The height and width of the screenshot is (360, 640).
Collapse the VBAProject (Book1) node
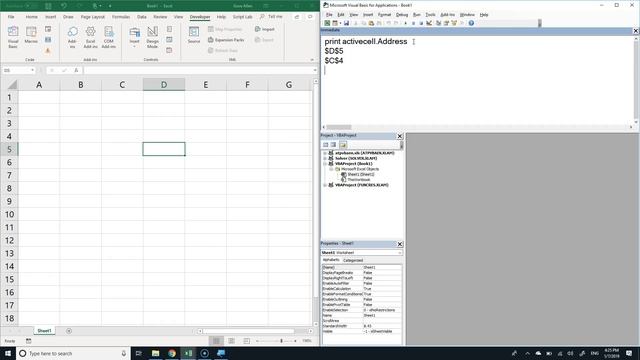[325, 164]
